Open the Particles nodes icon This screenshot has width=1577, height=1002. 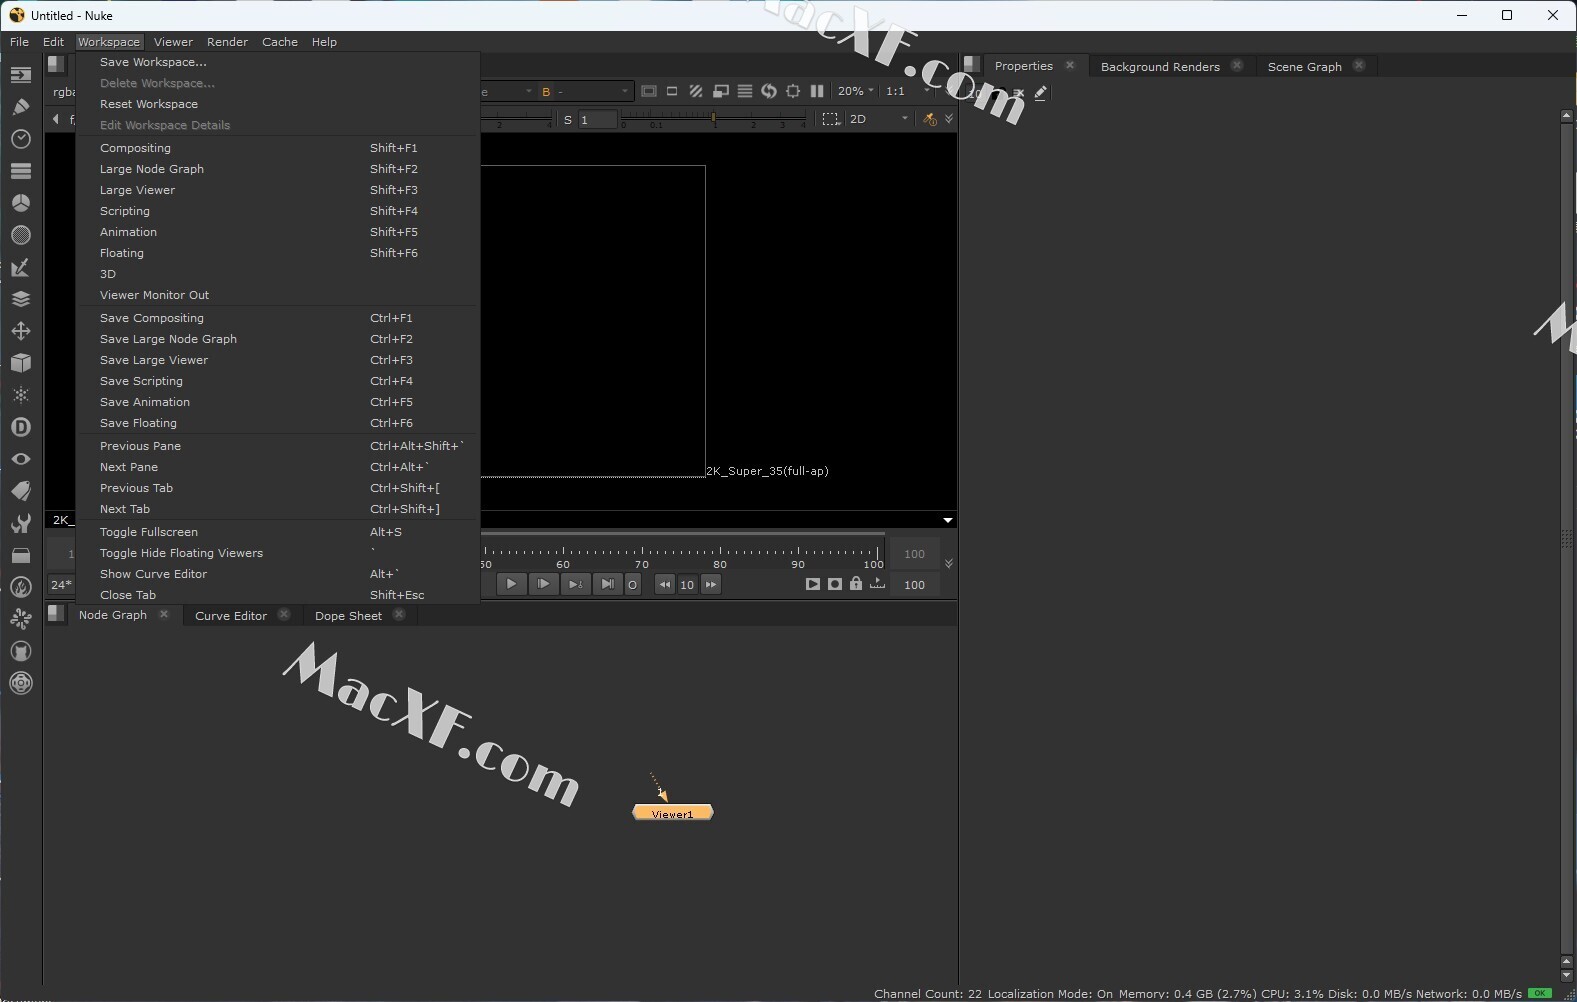[20, 394]
